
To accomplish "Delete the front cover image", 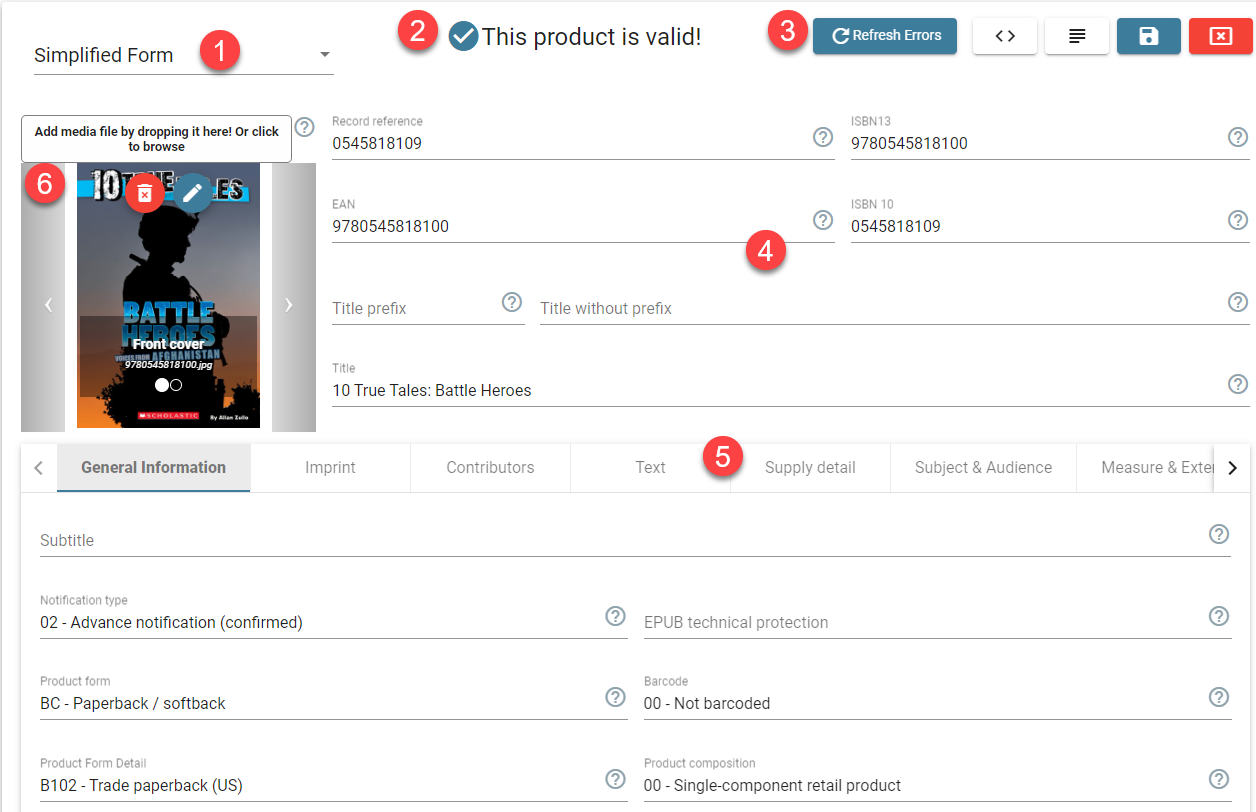I will 145,193.
